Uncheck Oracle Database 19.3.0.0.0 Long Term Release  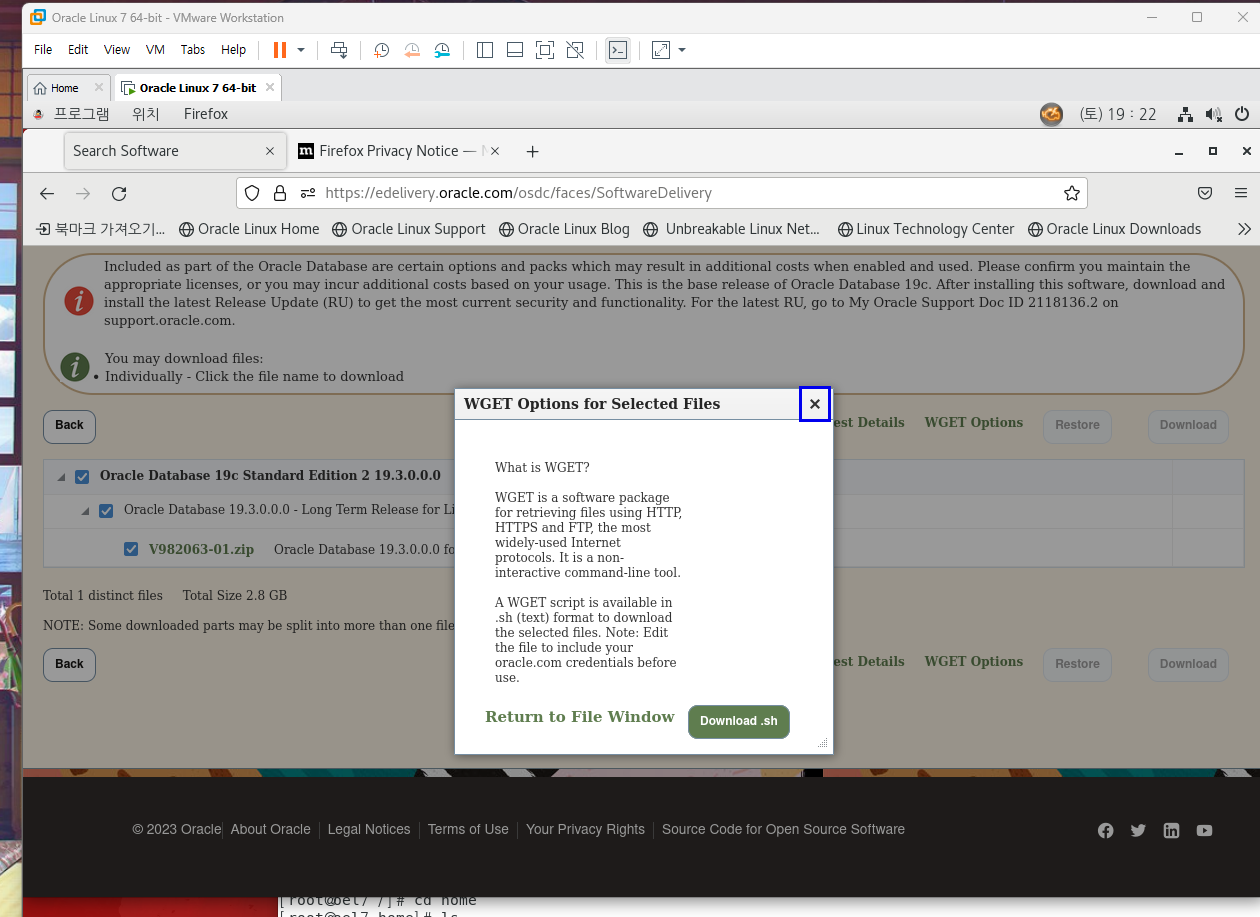pos(106,510)
